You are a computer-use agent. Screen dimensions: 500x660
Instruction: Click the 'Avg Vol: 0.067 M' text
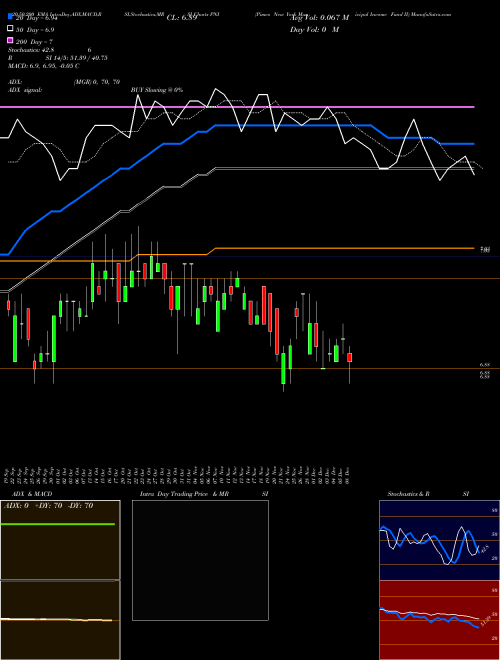click(319, 18)
